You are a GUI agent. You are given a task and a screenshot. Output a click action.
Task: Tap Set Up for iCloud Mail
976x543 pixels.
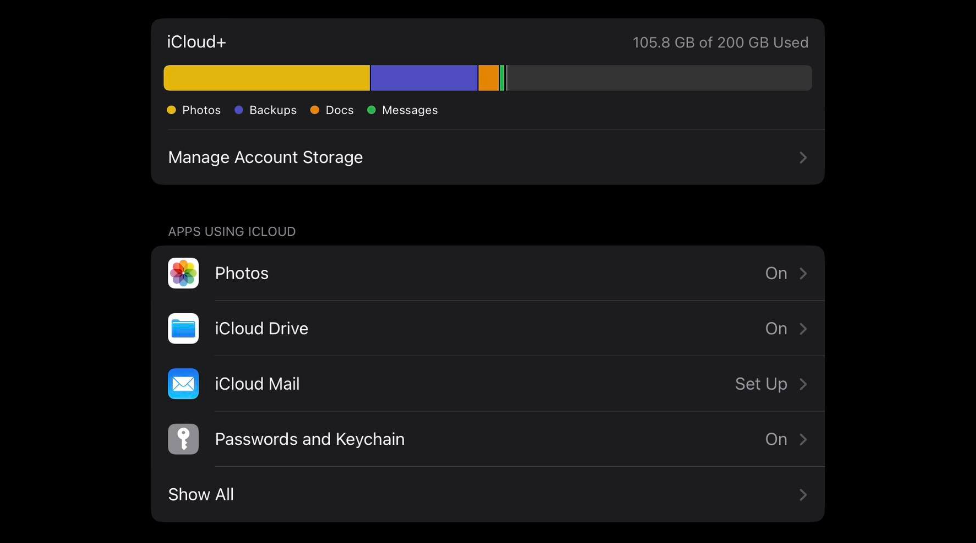pyautogui.click(x=761, y=384)
